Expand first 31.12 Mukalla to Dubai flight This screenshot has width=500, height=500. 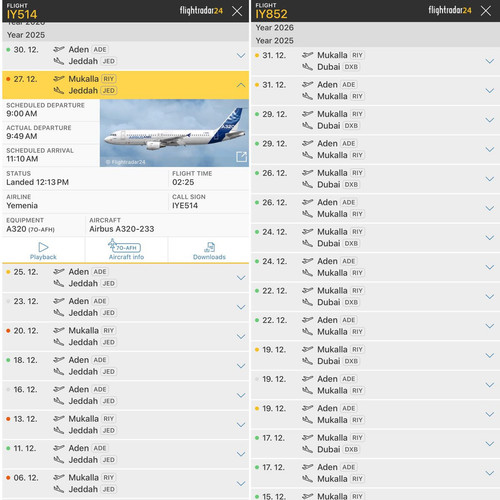pos(490,61)
